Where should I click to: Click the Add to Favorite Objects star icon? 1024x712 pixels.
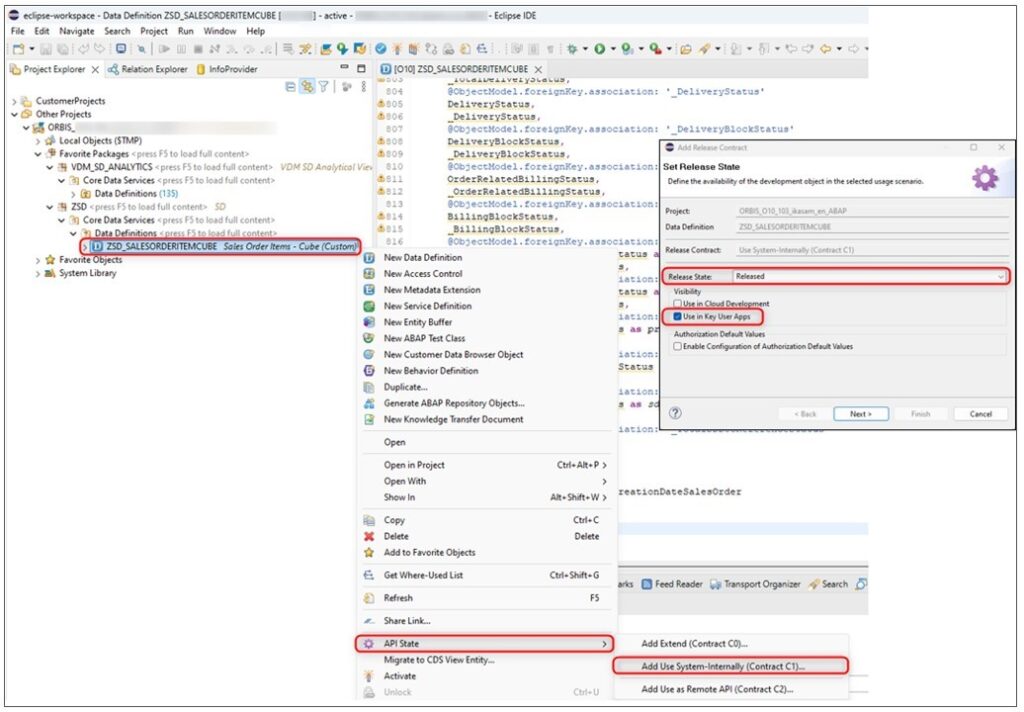coord(369,553)
